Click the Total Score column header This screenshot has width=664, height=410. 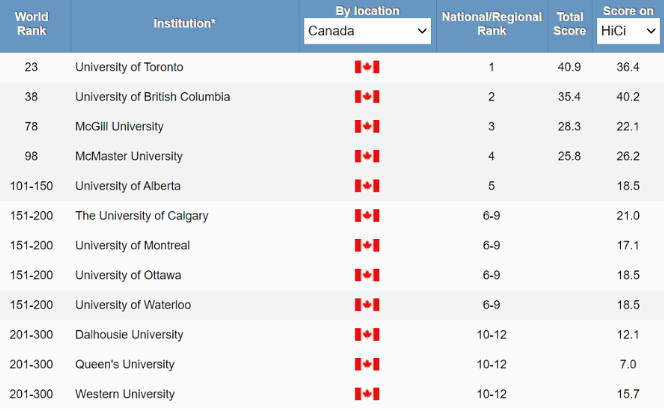click(x=570, y=24)
